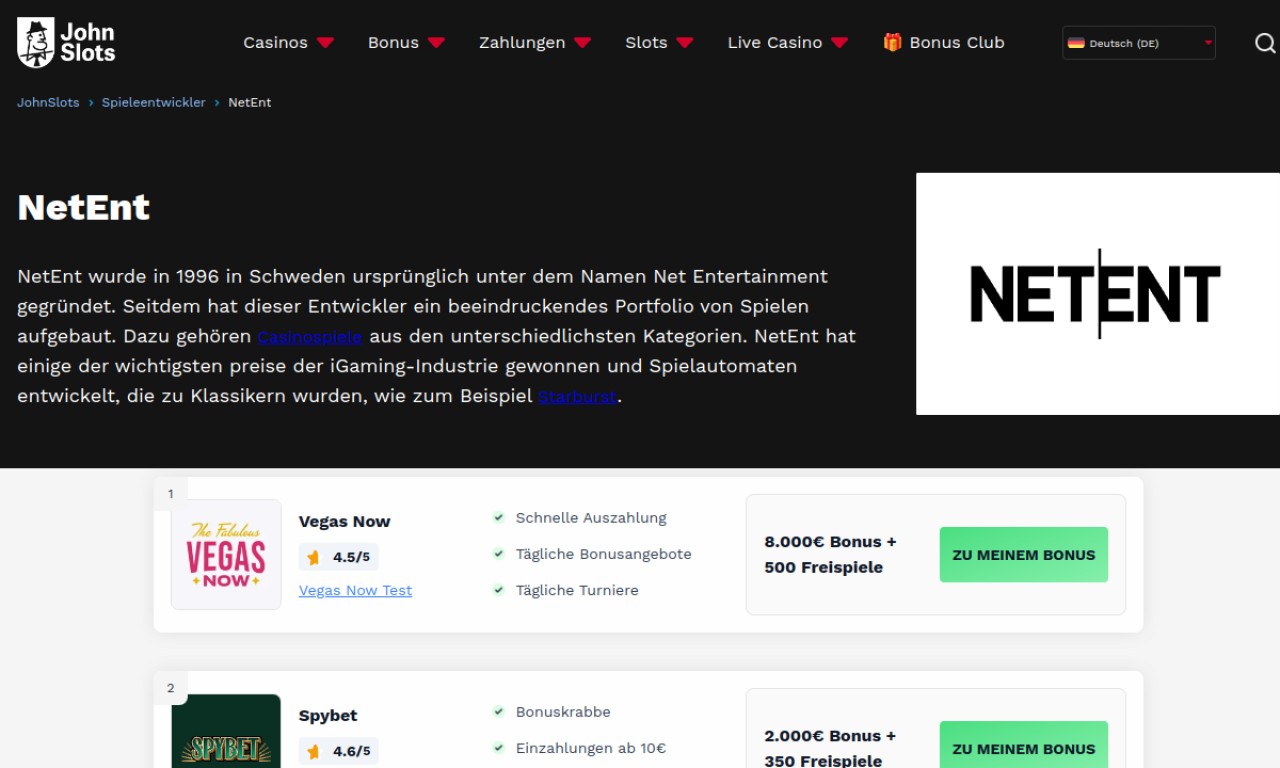1280x768 pixels.
Task: Click the star icon in Vegas Now rating
Action: (x=314, y=557)
